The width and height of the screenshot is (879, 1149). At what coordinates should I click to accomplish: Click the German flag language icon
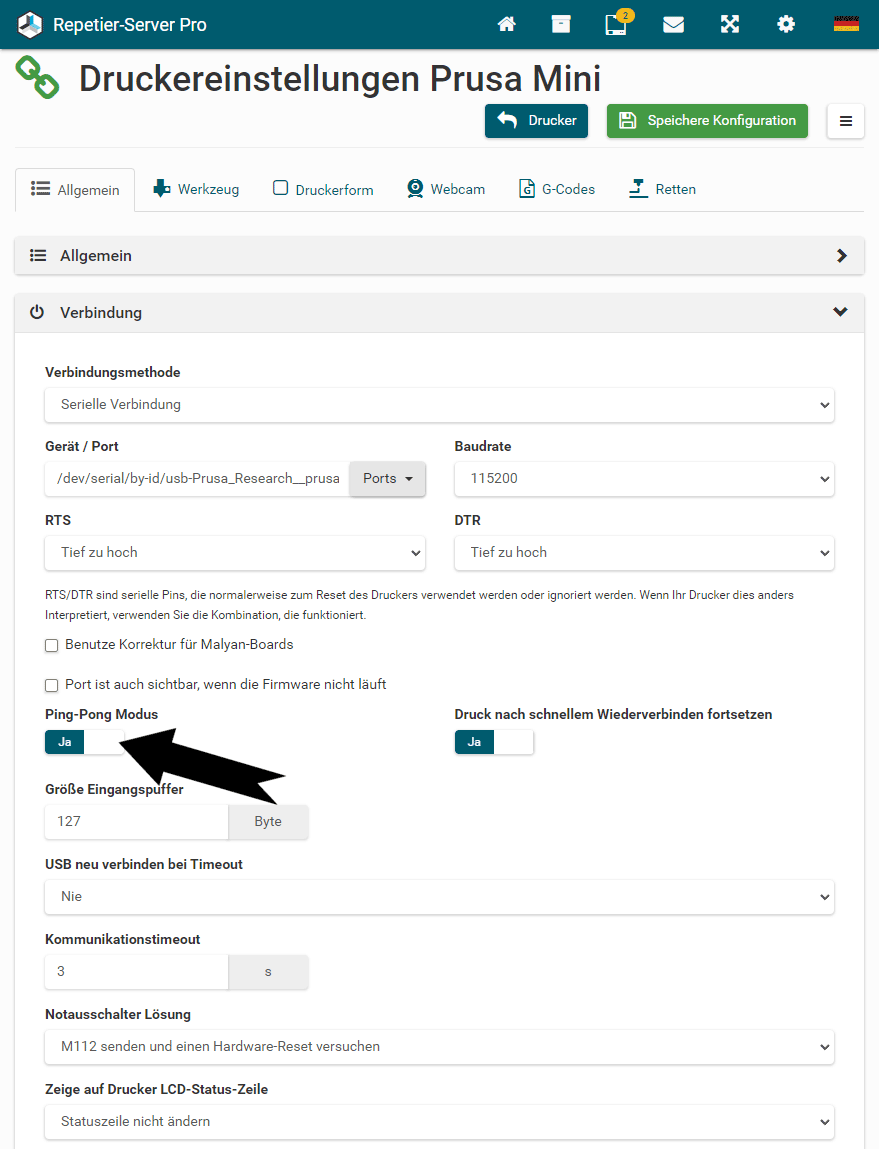tap(846, 24)
